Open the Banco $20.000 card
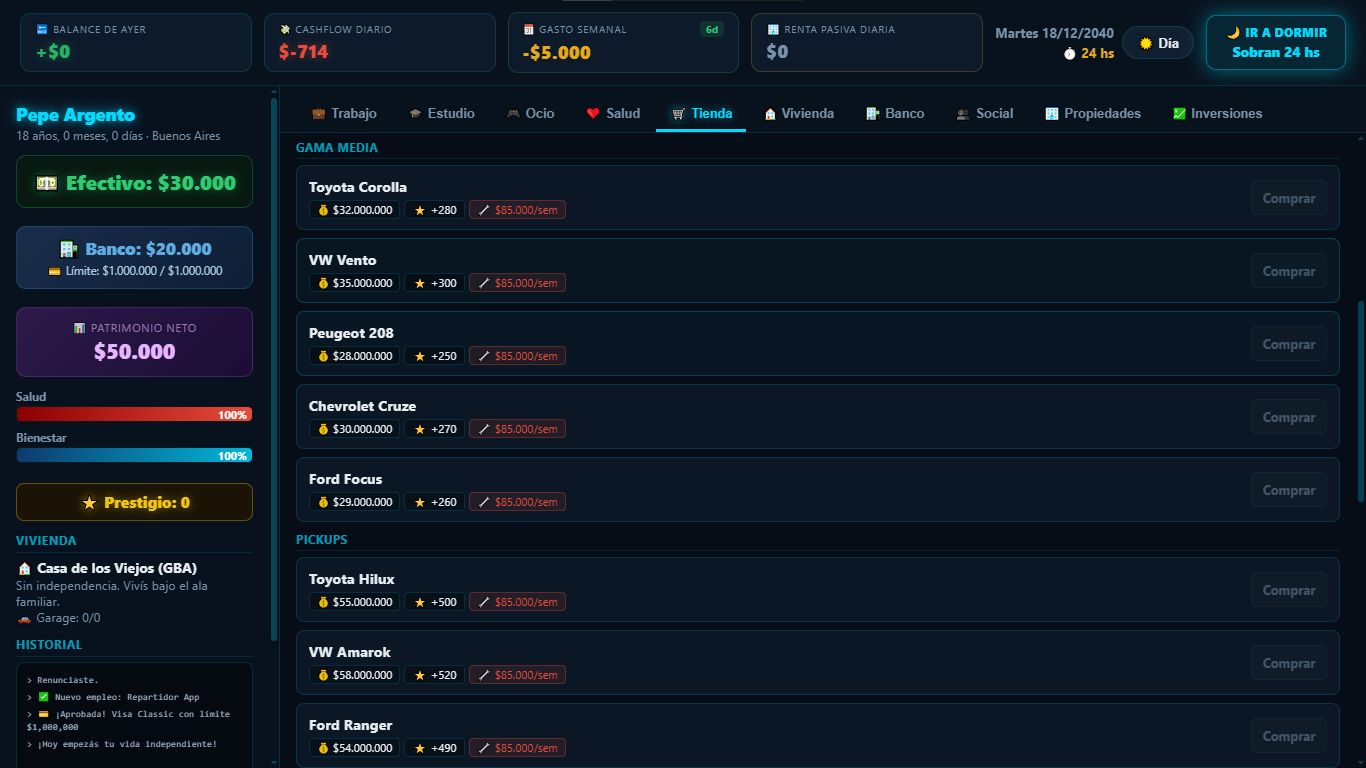The height and width of the screenshot is (768, 1366). (134, 257)
